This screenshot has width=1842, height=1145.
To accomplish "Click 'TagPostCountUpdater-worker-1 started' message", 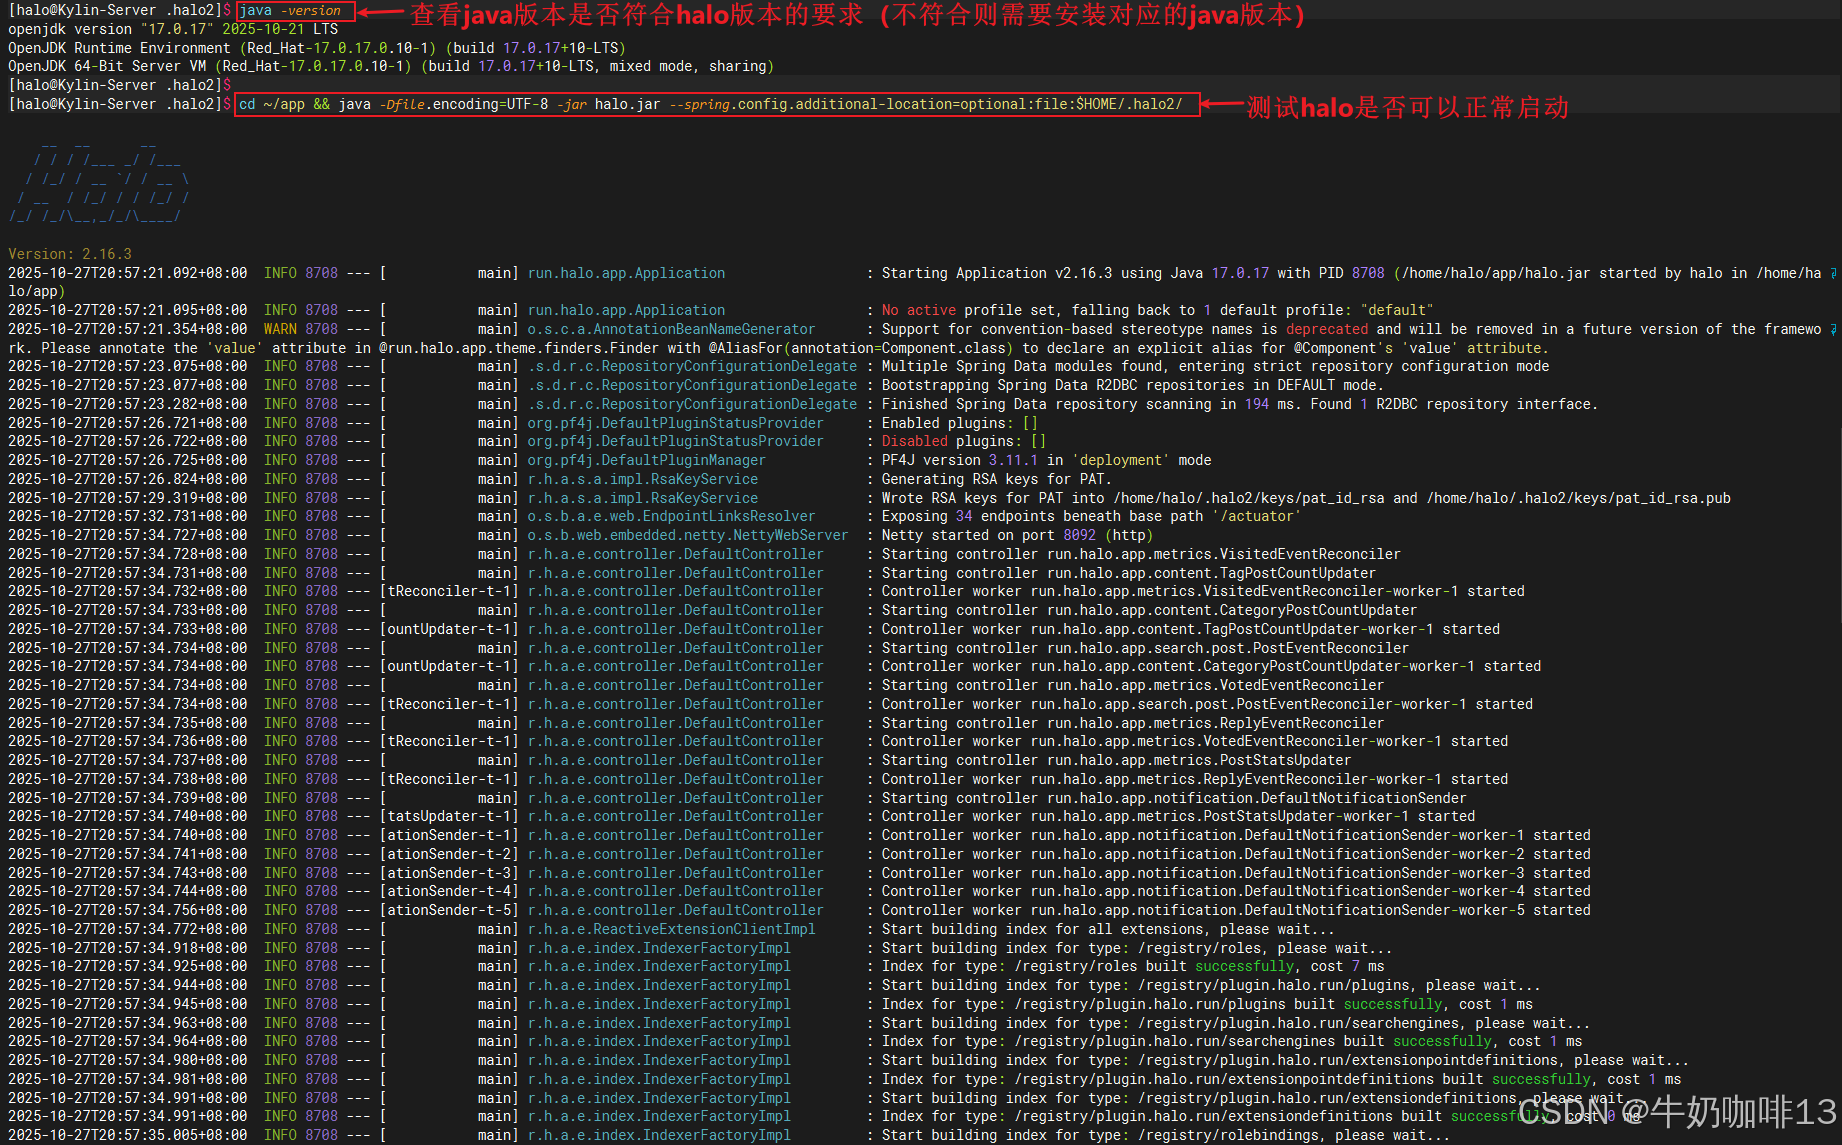I will [x=1190, y=629].
